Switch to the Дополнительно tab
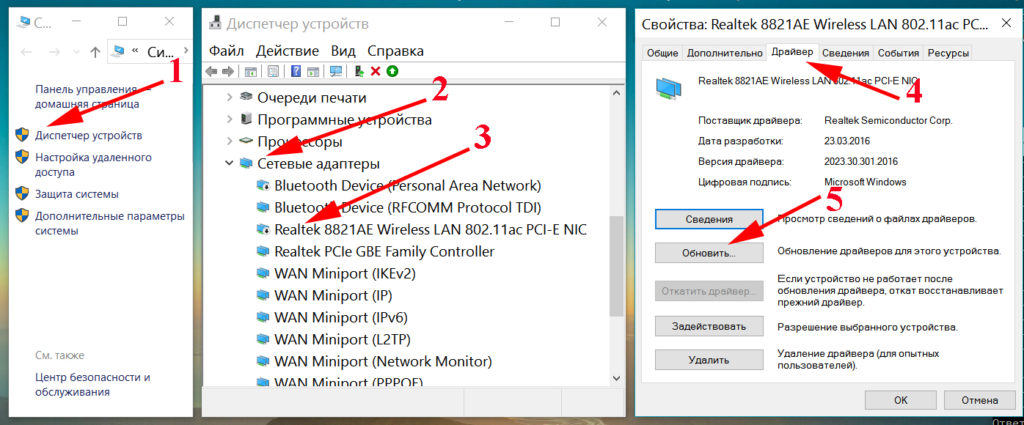Image resolution: width=1024 pixels, height=425 pixels. point(724,54)
